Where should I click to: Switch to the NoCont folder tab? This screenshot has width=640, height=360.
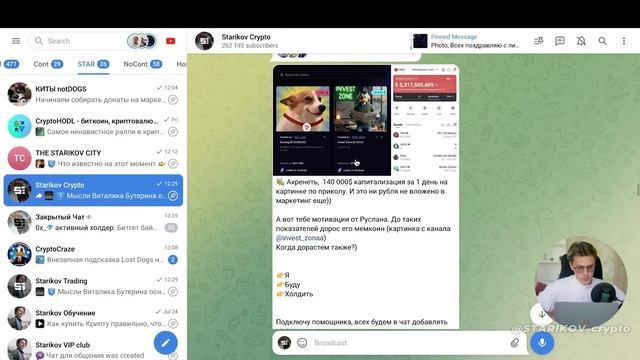pyautogui.click(x=142, y=64)
